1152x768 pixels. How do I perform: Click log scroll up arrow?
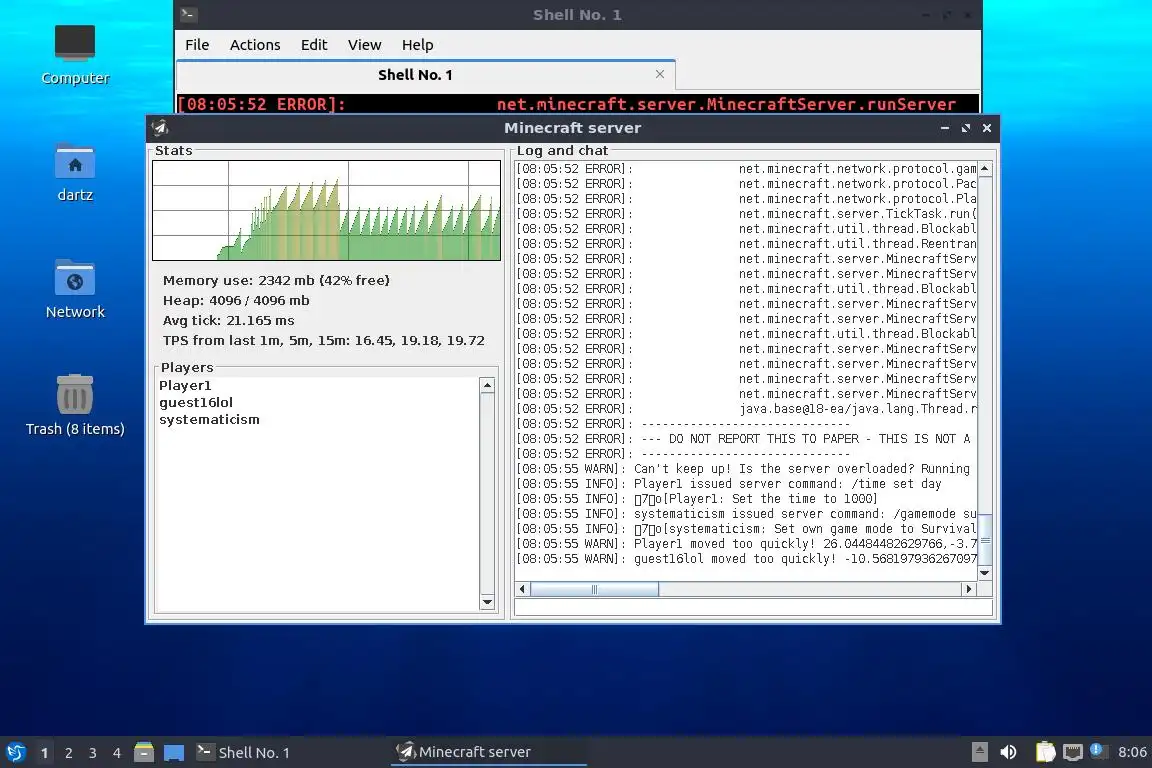[x=985, y=169]
